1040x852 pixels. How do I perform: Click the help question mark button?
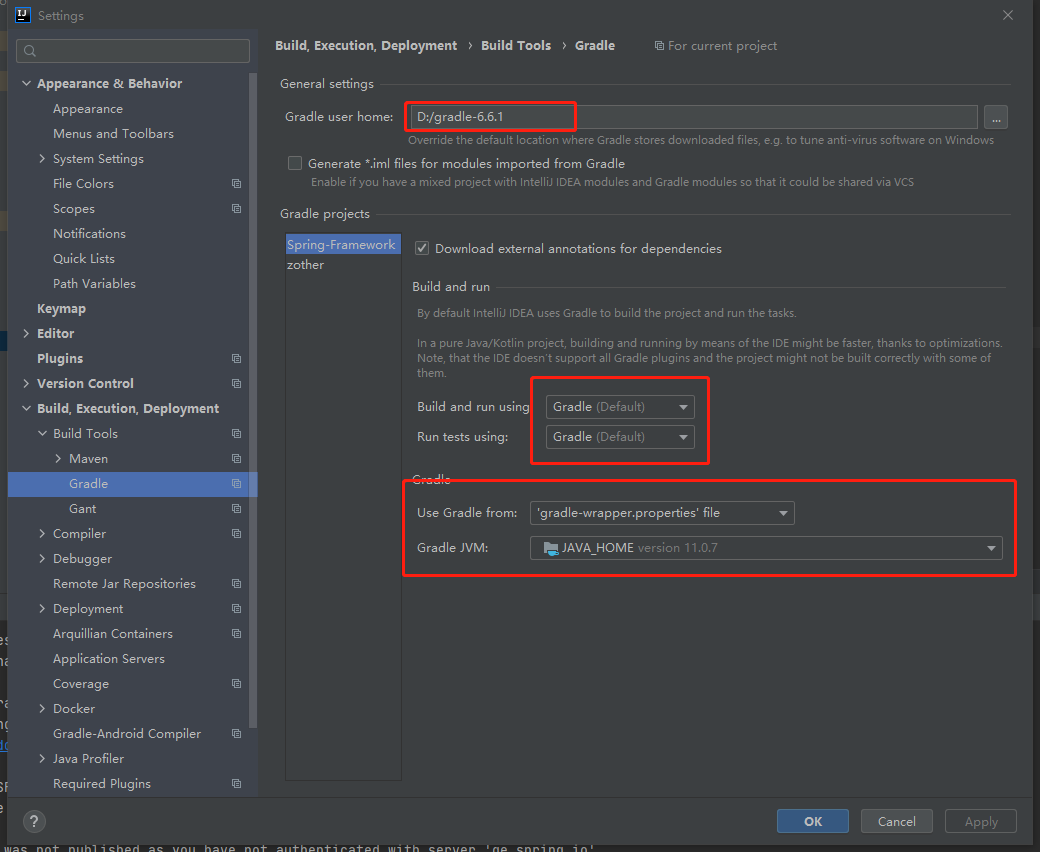pos(34,822)
